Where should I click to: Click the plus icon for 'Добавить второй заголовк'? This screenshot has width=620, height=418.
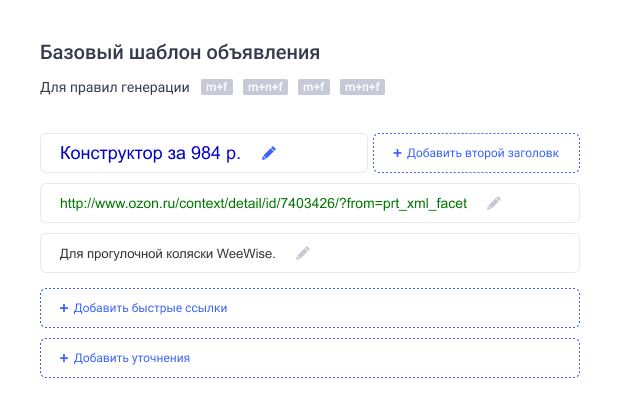click(x=397, y=153)
